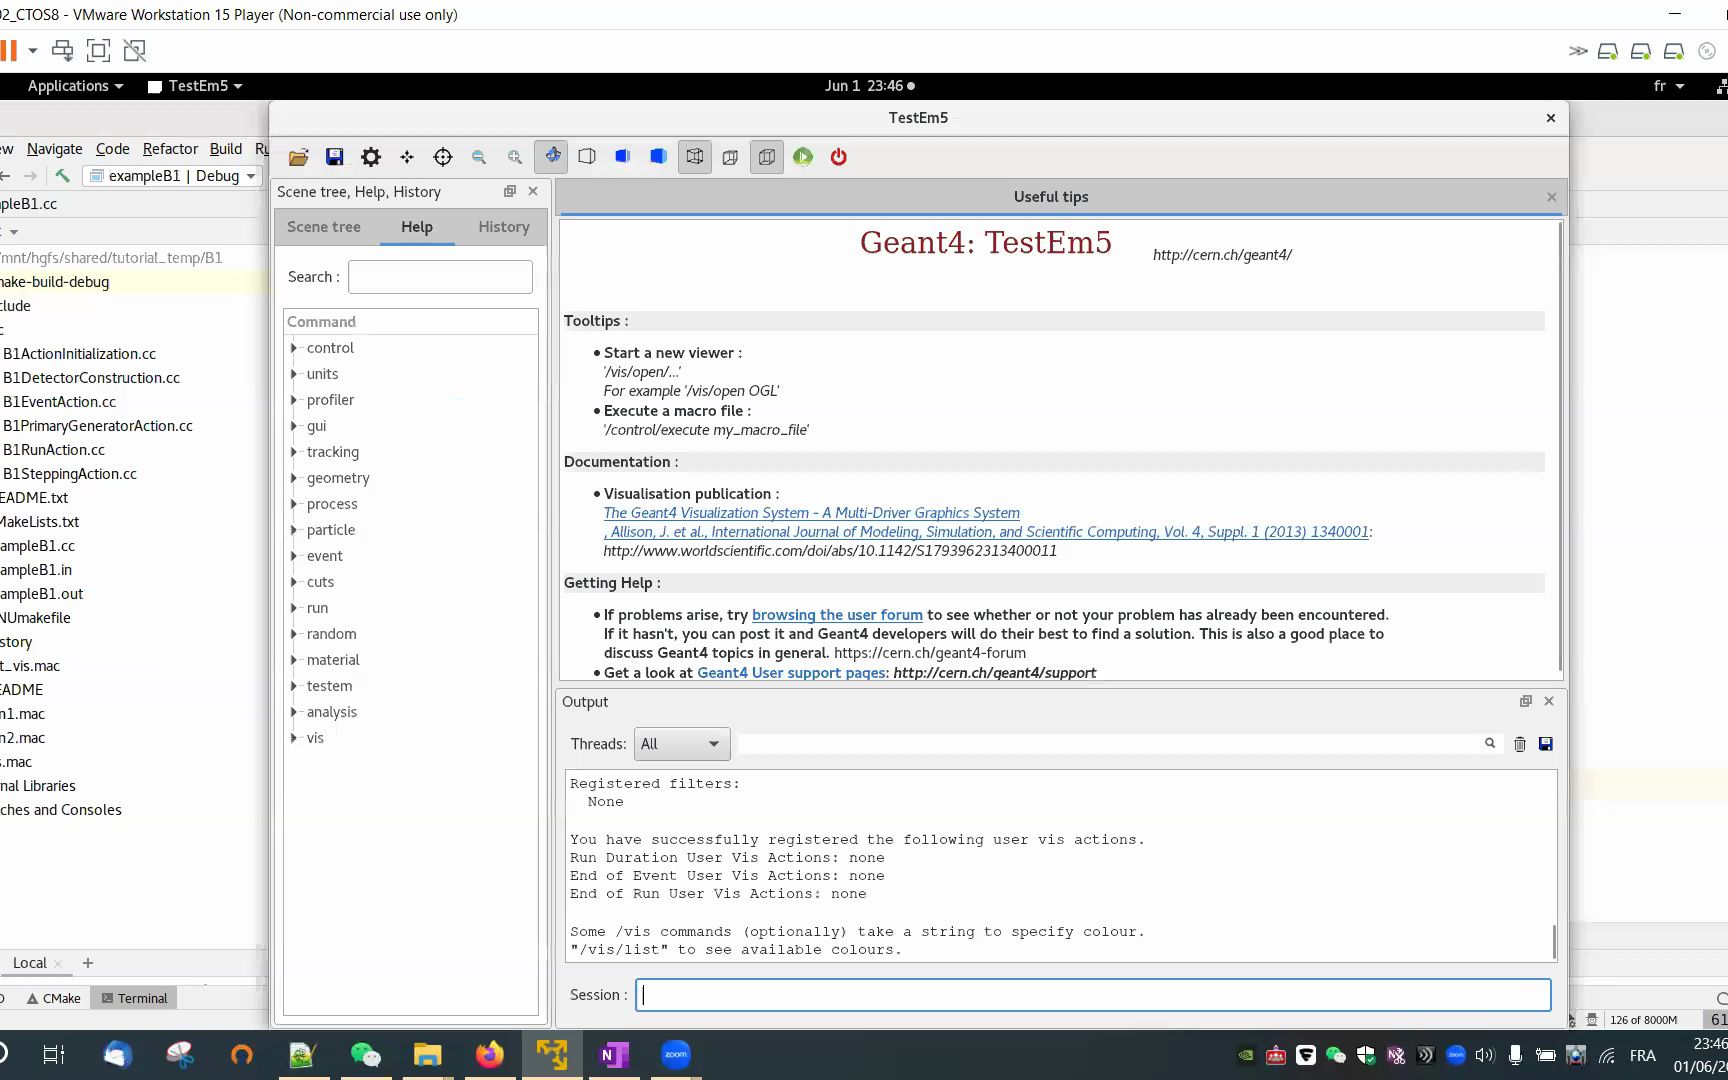Expand the particle command node

pyautogui.click(x=294, y=530)
